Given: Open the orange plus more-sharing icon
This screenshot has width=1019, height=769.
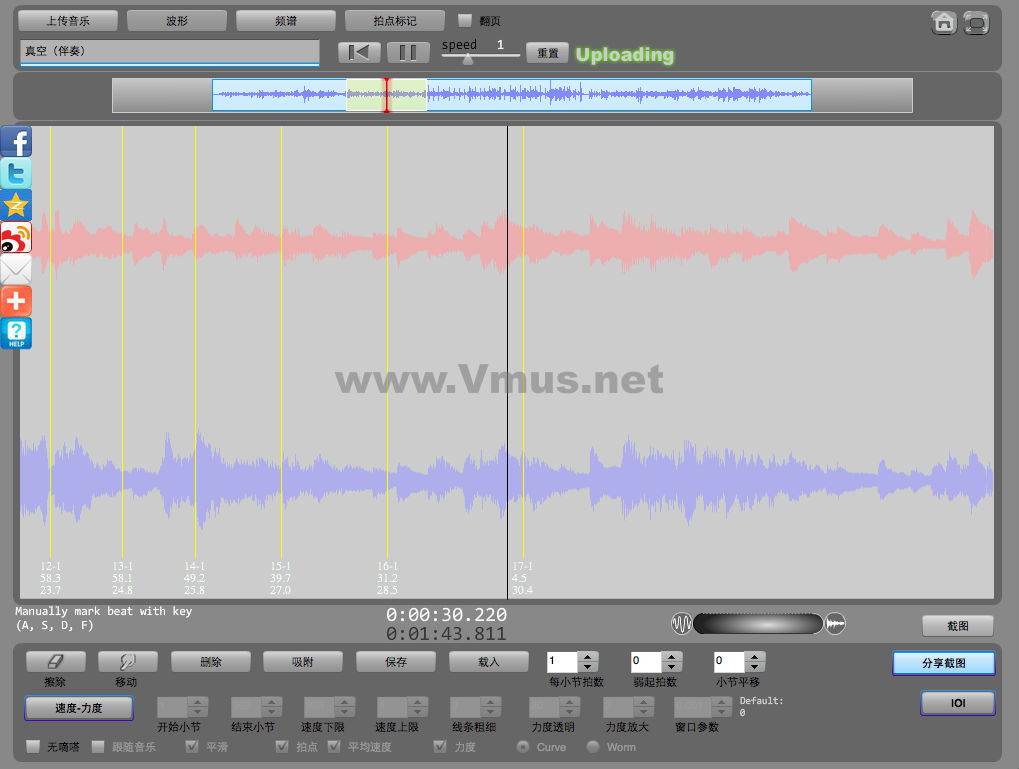Looking at the screenshot, I should tap(16, 300).
